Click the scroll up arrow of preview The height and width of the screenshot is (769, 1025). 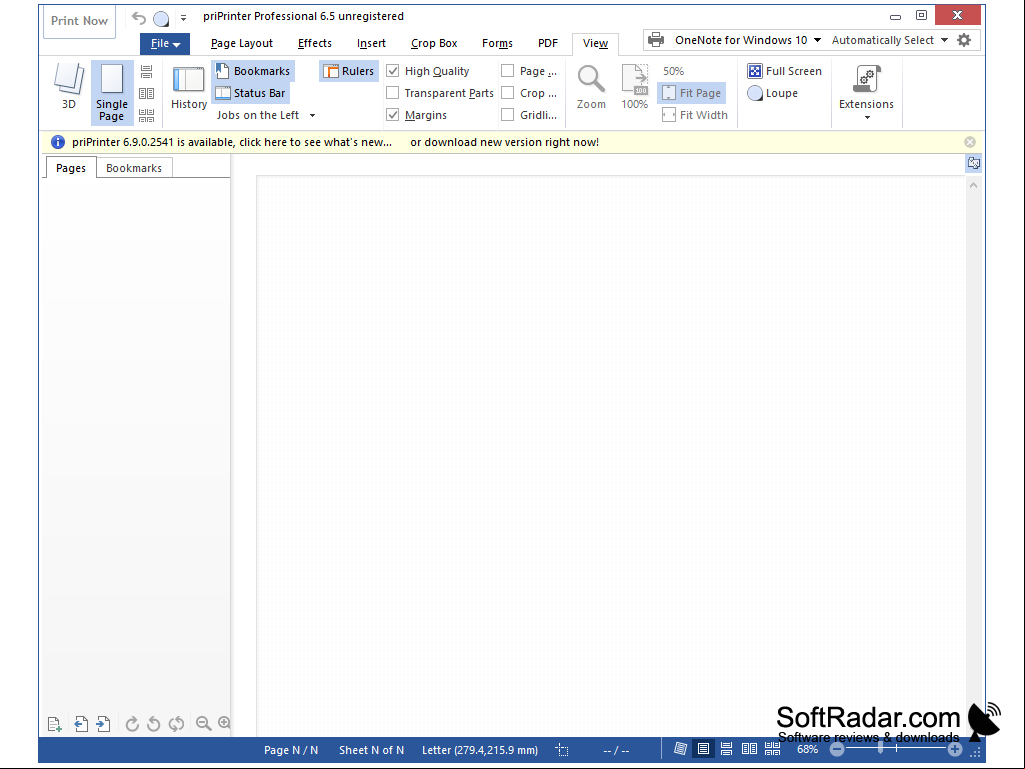(x=973, y=186)
